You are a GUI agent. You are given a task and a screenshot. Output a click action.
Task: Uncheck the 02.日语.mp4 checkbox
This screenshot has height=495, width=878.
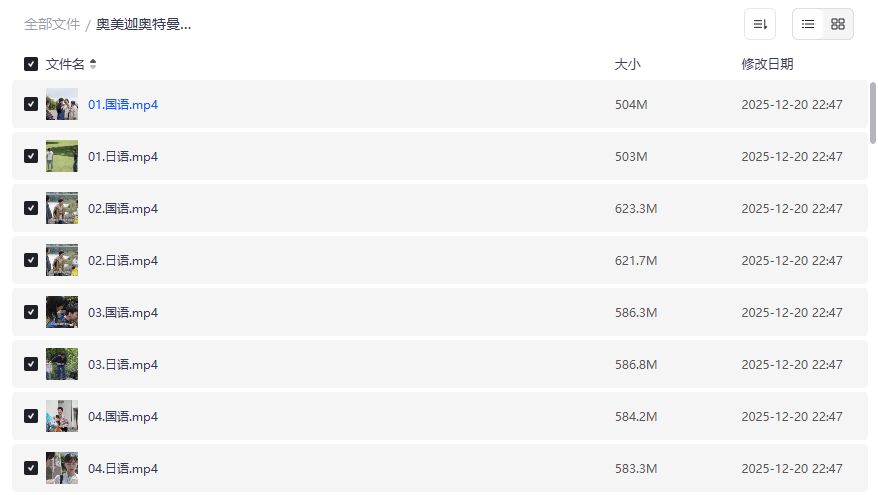31,260
